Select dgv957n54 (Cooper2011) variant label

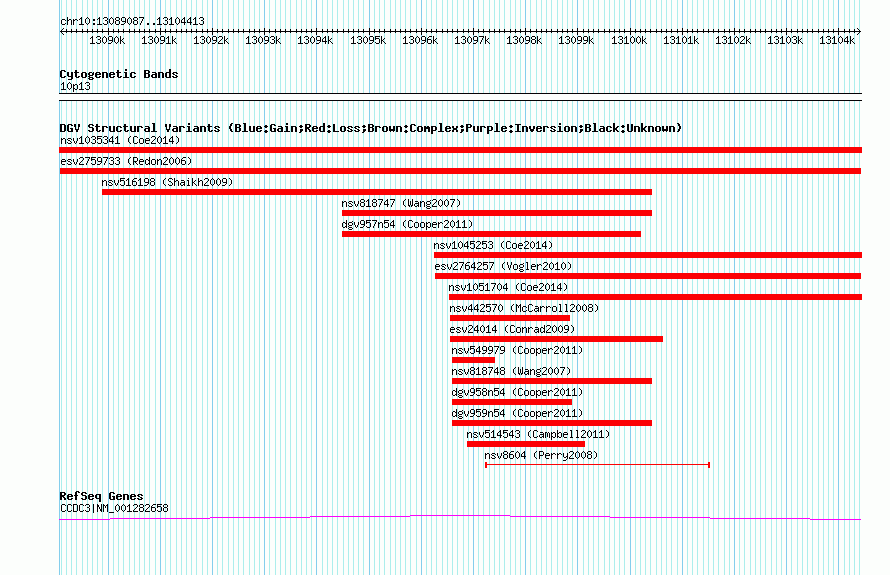pos(407,224)
